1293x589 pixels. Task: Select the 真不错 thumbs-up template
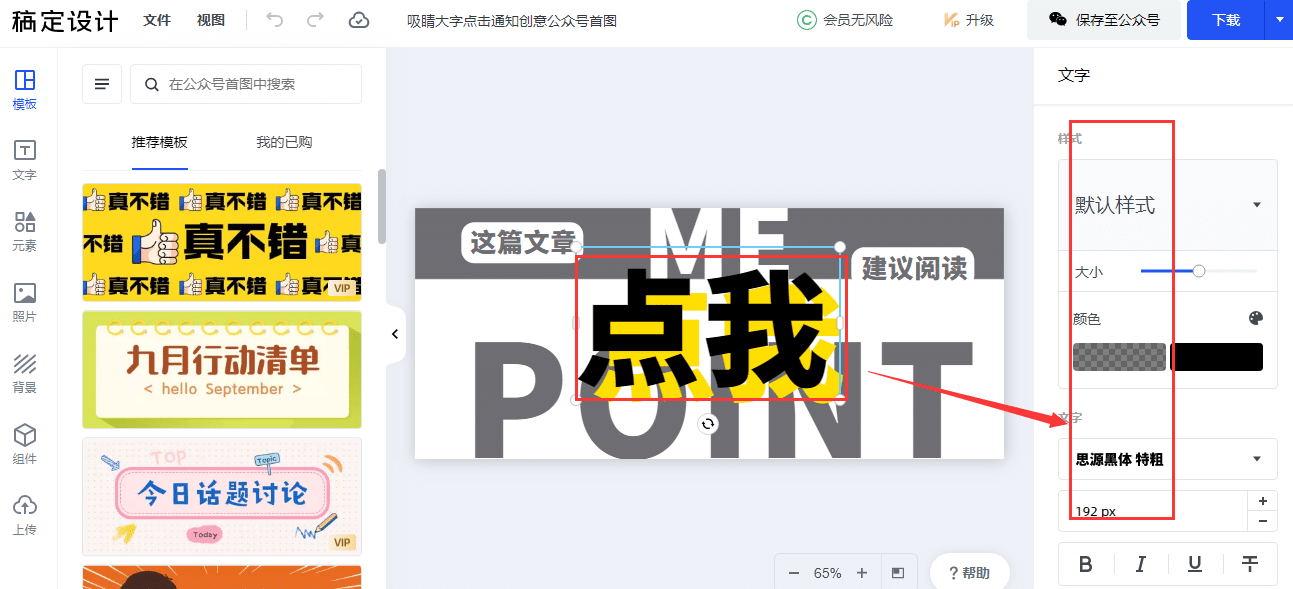coord(222,242)
